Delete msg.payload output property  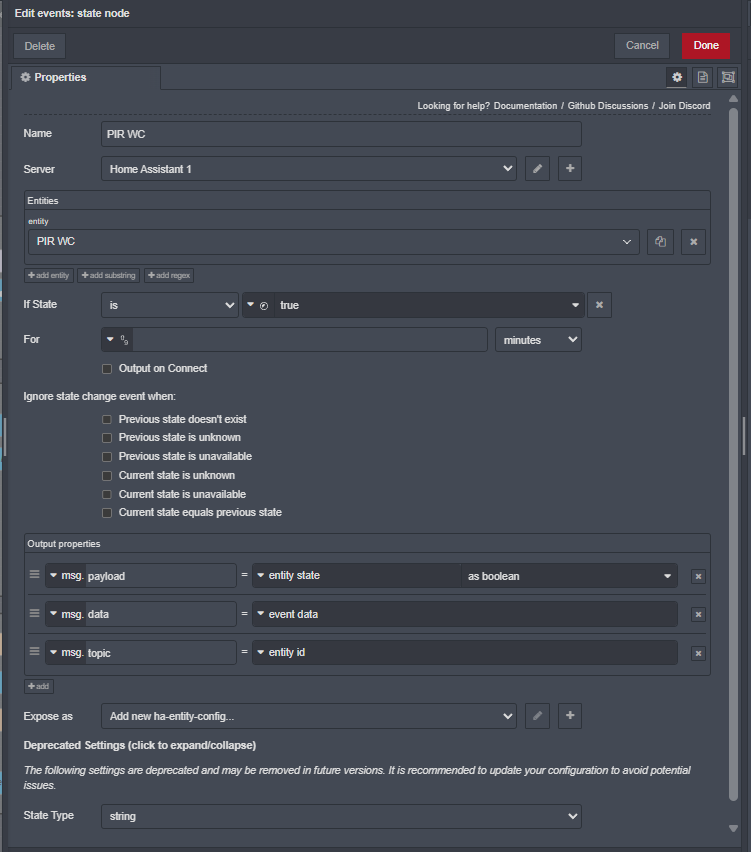pos(698,576)
